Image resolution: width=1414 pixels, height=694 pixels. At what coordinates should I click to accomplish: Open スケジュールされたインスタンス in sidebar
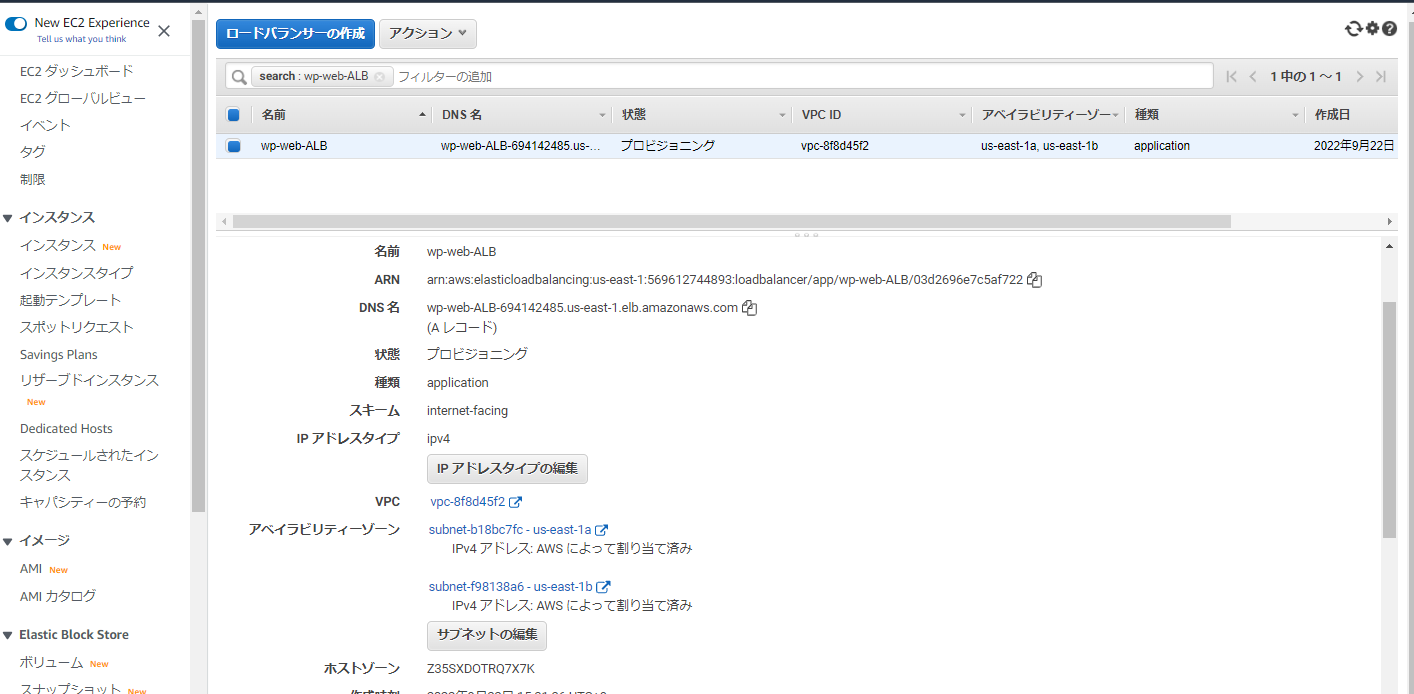pyautogui.click(x=89, y=465)
